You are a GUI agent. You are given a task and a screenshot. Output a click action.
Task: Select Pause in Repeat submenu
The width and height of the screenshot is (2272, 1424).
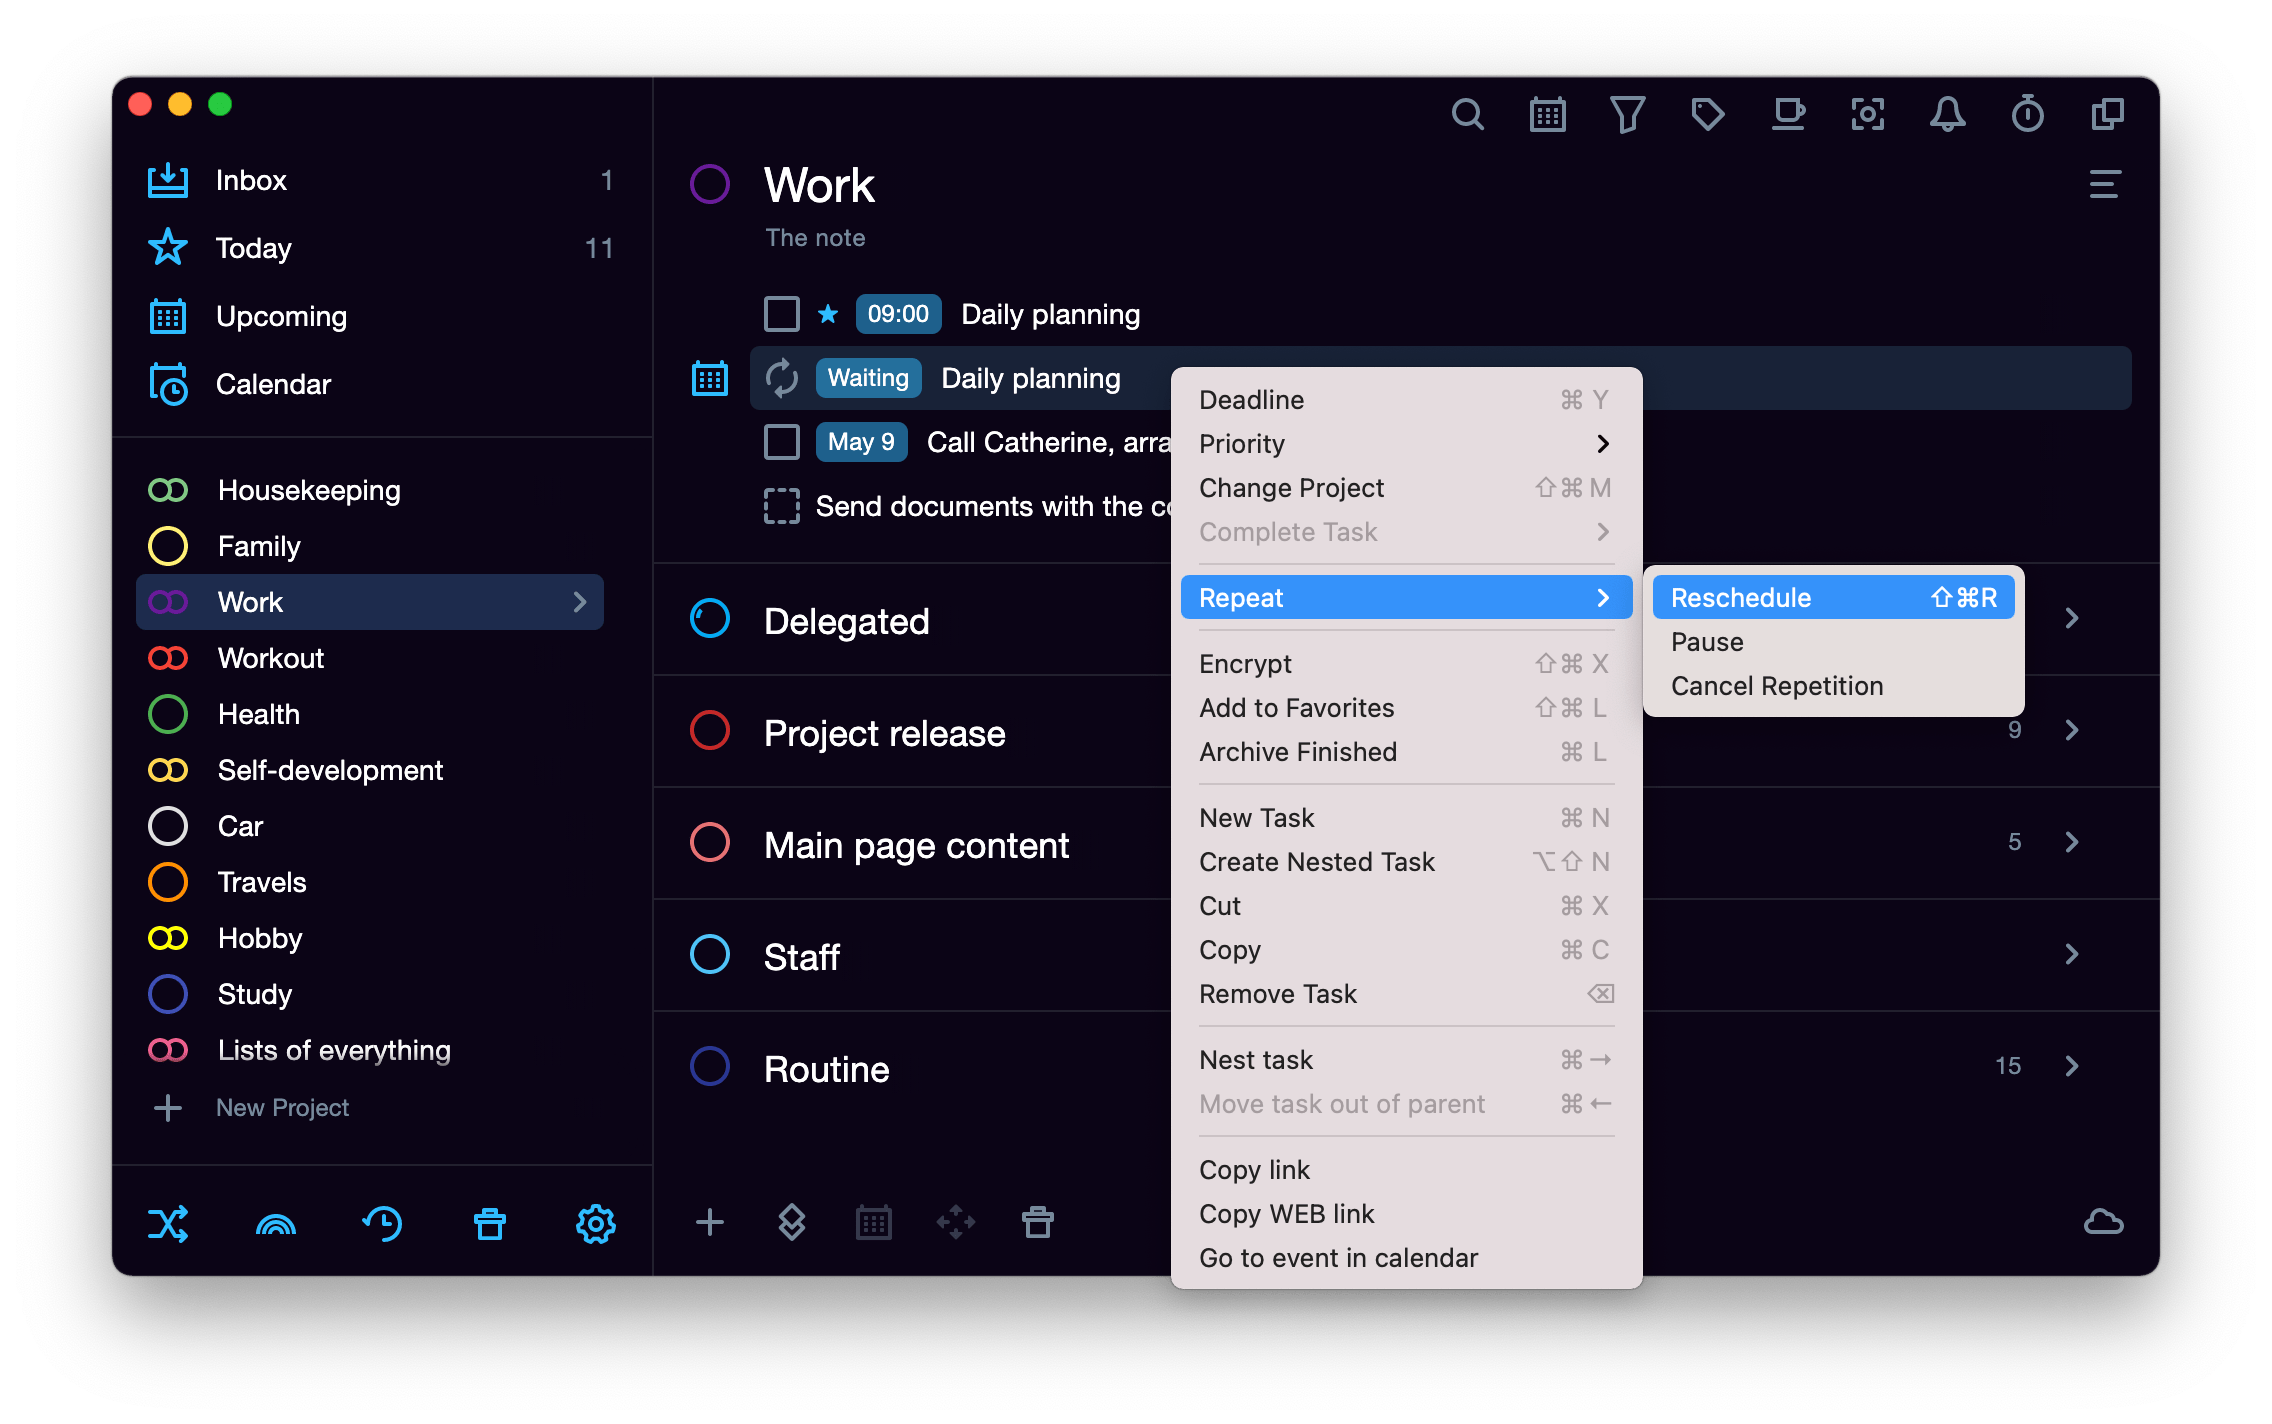1833,642
